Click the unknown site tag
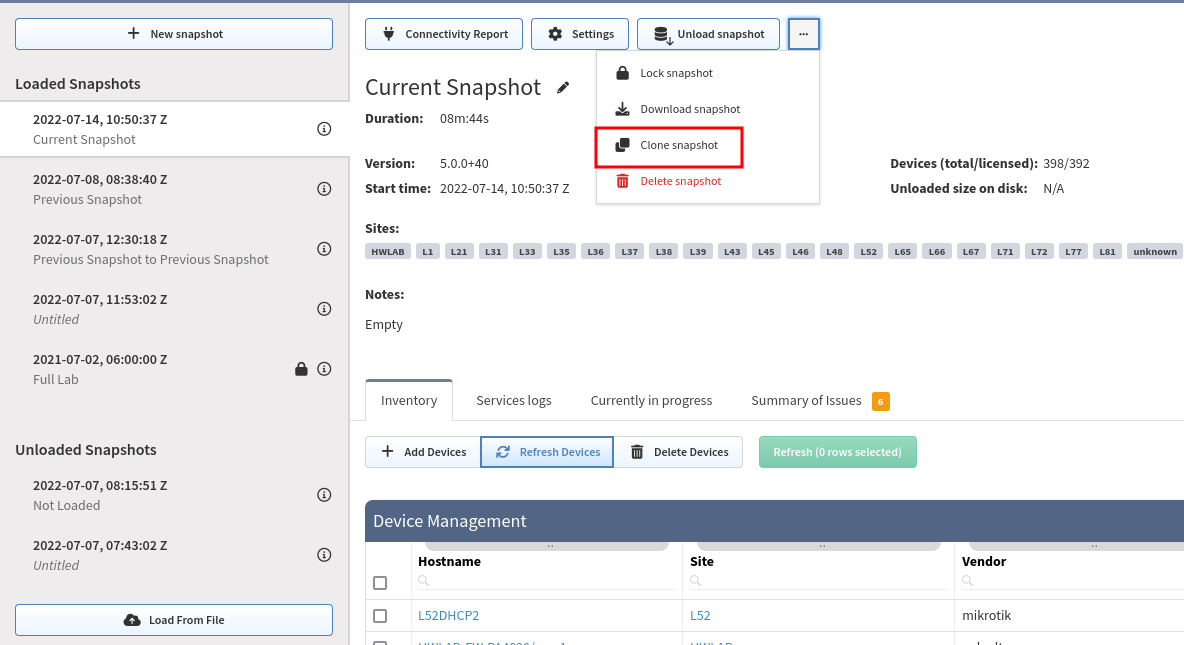This screenshot has width=1184, height=645. click(1155, 252)
